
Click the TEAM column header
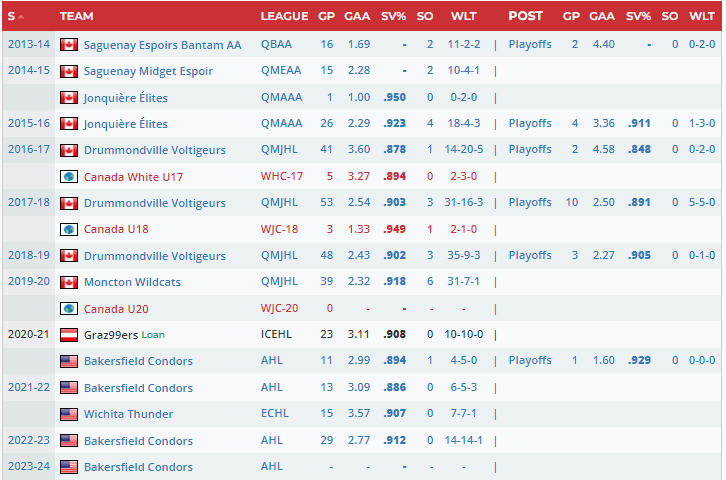point(77,16)
